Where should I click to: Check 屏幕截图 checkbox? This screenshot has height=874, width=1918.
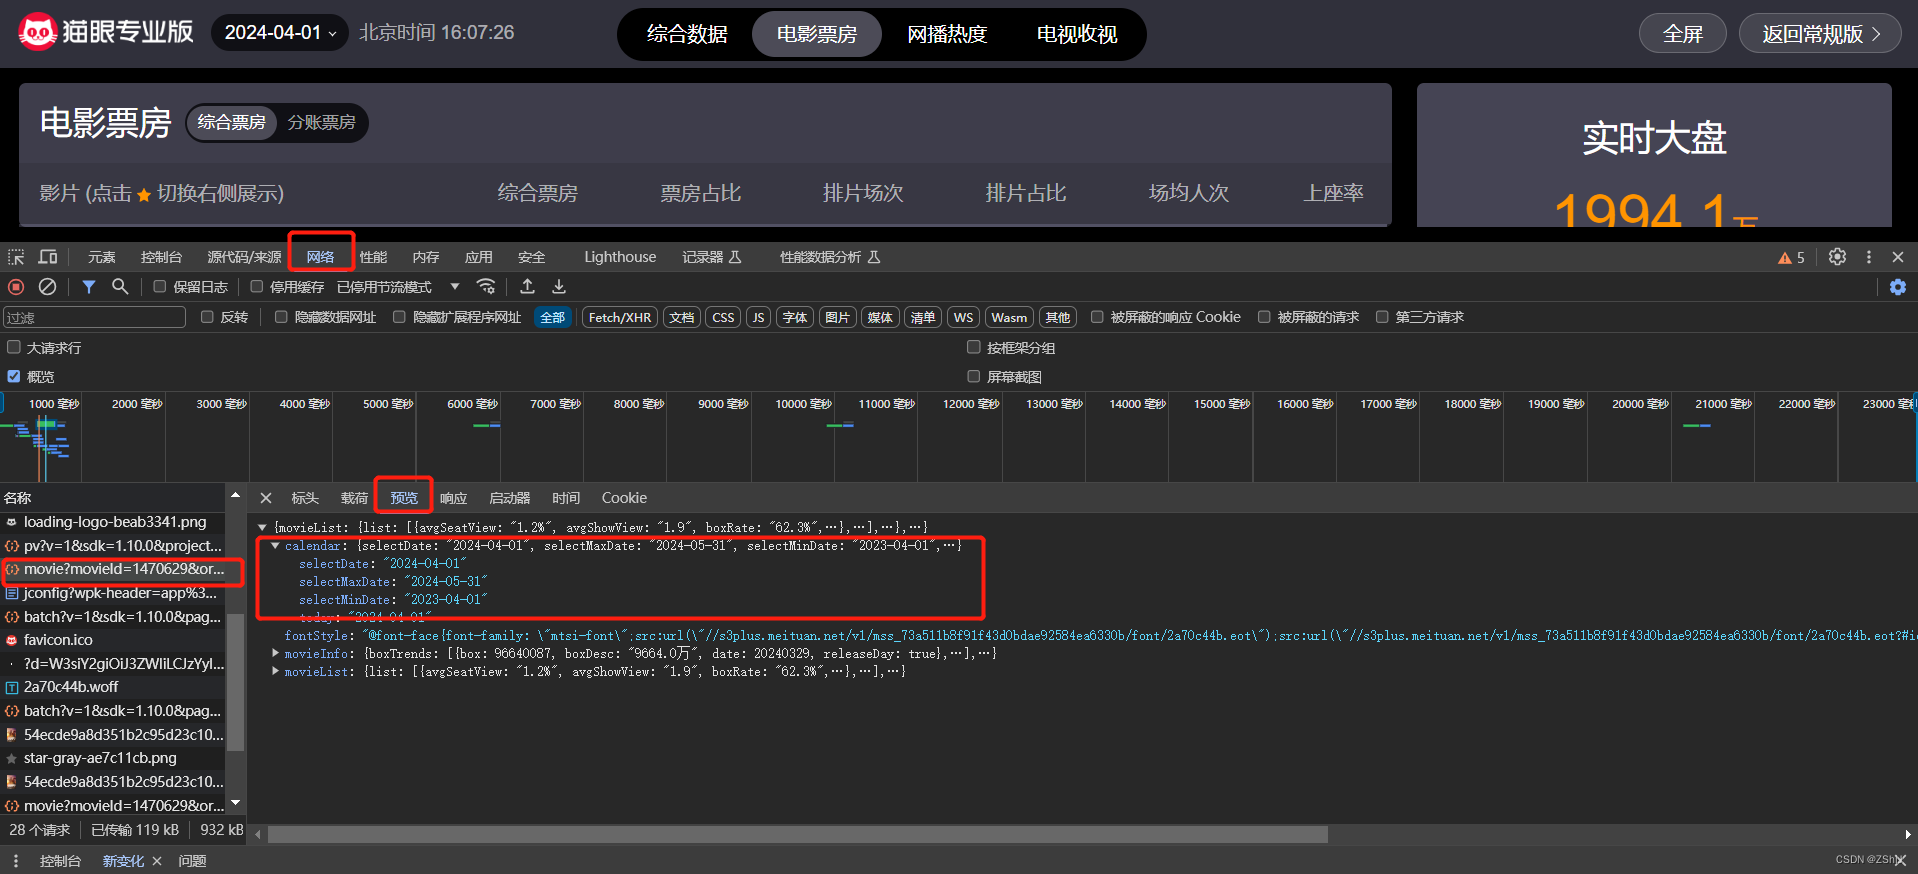[973, 376]
